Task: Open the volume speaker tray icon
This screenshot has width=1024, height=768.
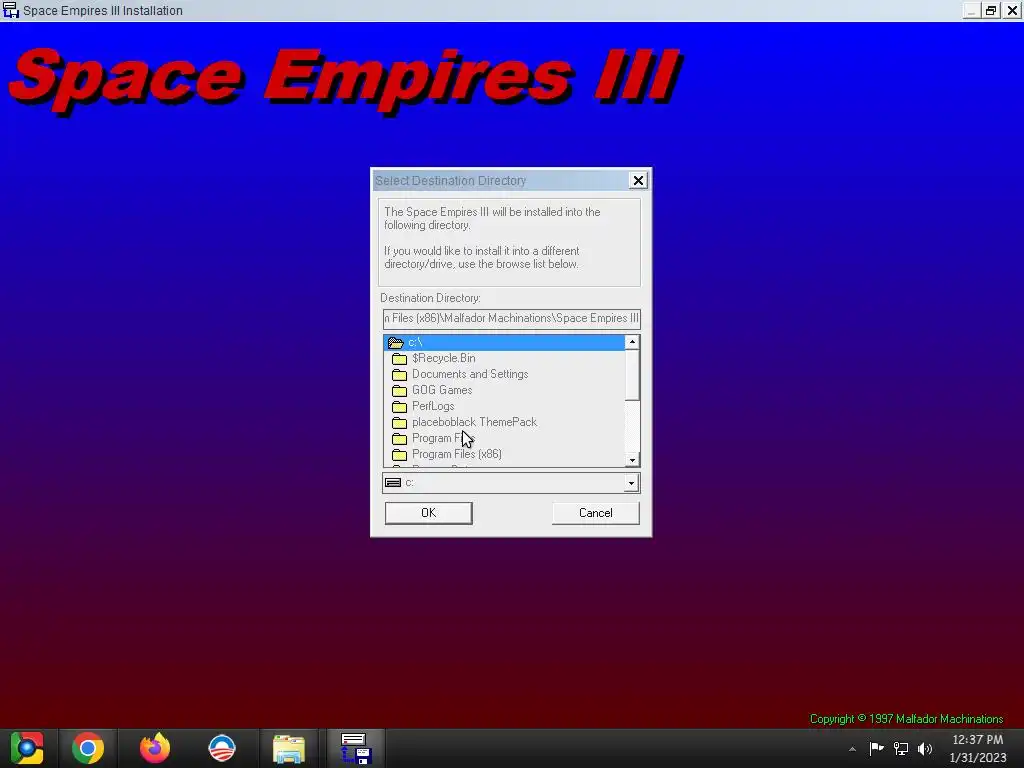Action: tap(925, 748)
